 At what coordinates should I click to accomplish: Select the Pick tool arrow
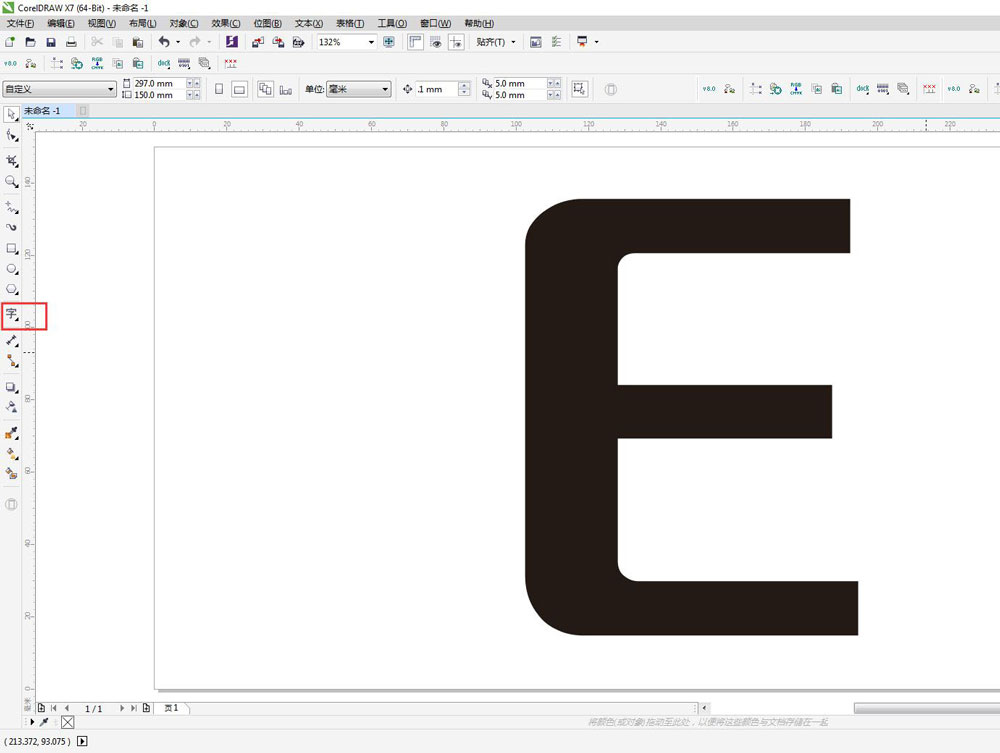(x=12, y=114)
